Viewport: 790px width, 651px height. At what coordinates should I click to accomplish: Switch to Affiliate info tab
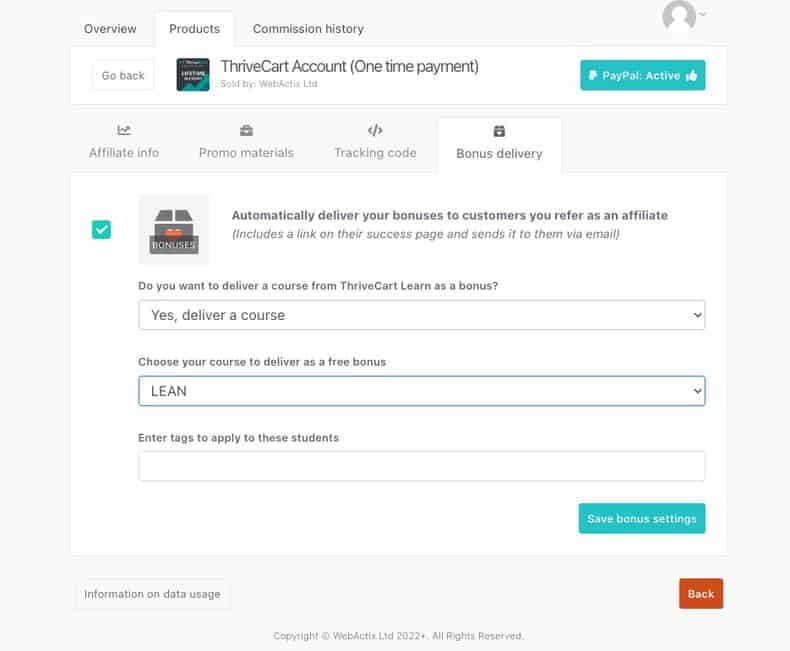tap(124, 142)
